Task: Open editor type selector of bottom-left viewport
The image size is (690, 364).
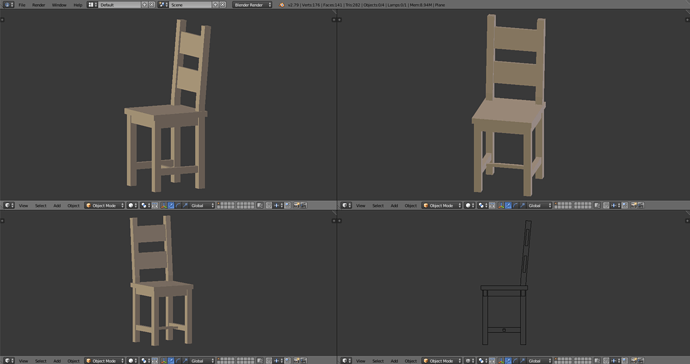Action: point(9,360)
